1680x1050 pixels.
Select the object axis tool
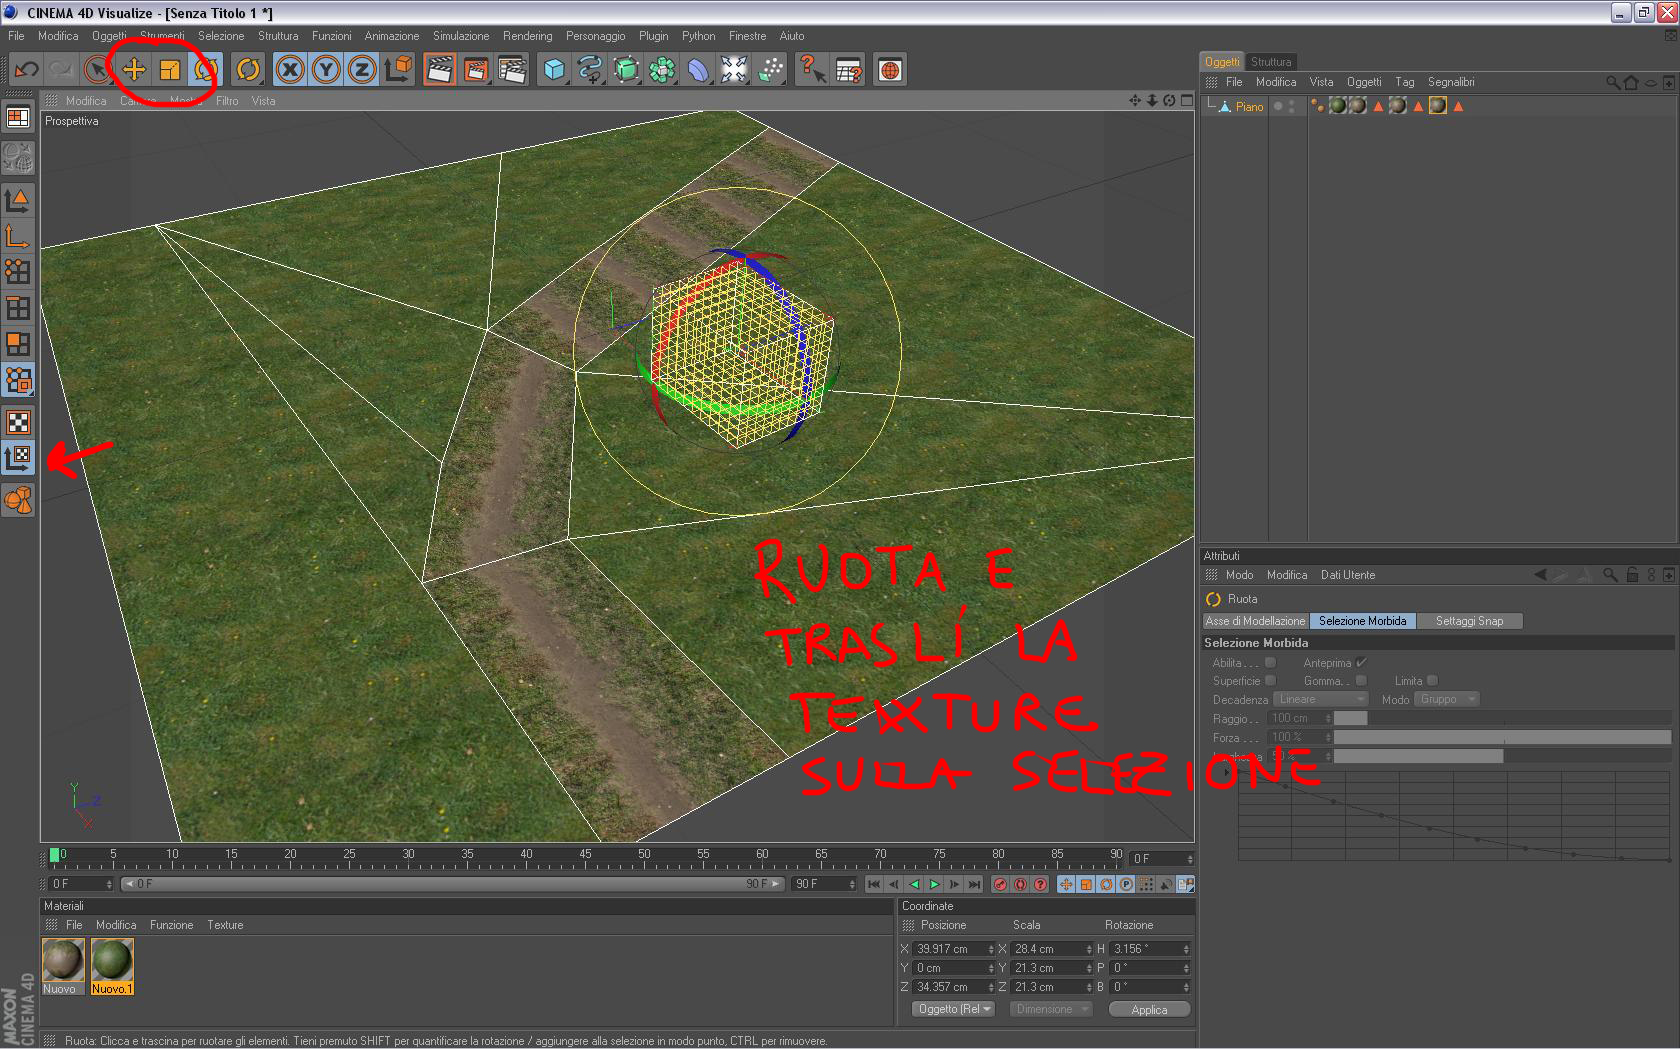[x=19, y=236]
